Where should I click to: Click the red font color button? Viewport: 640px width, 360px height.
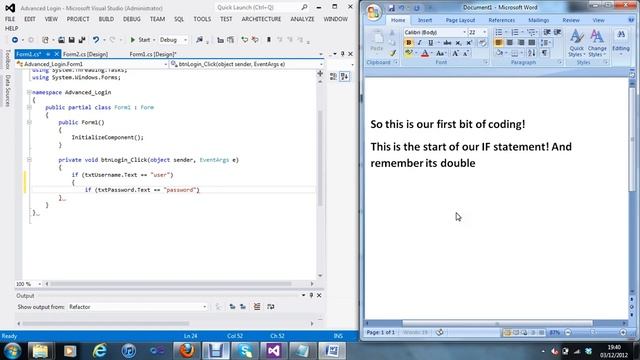coord(424,53)
